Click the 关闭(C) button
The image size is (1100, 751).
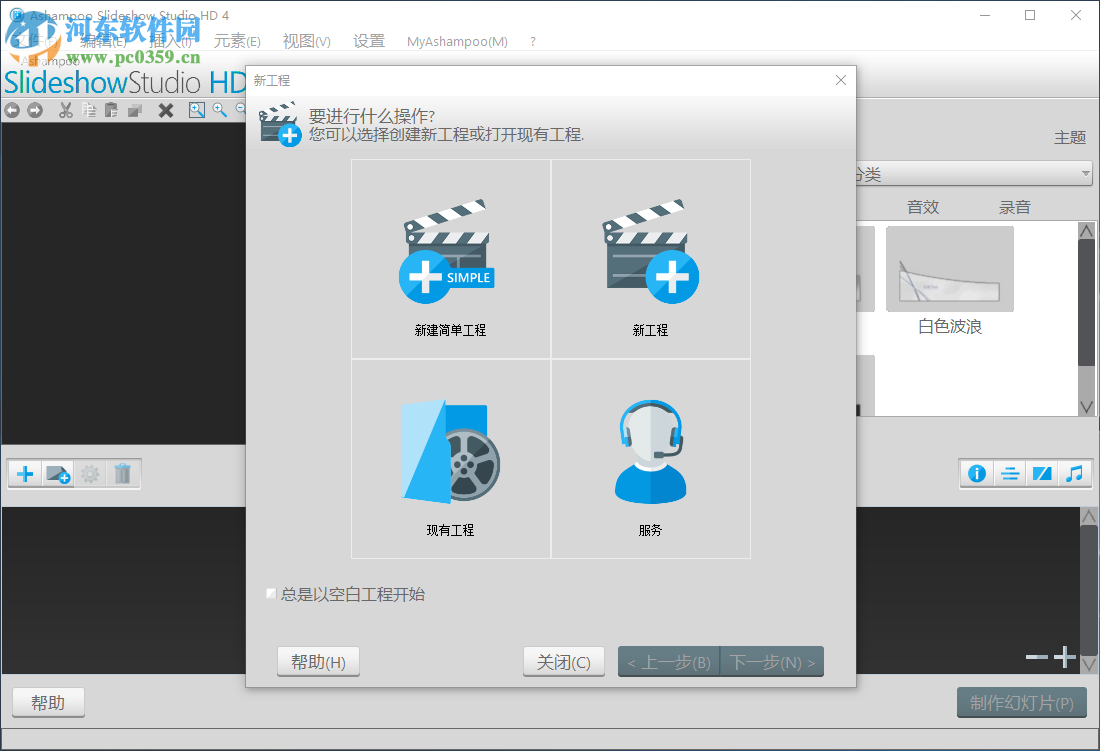pos(563,661)
